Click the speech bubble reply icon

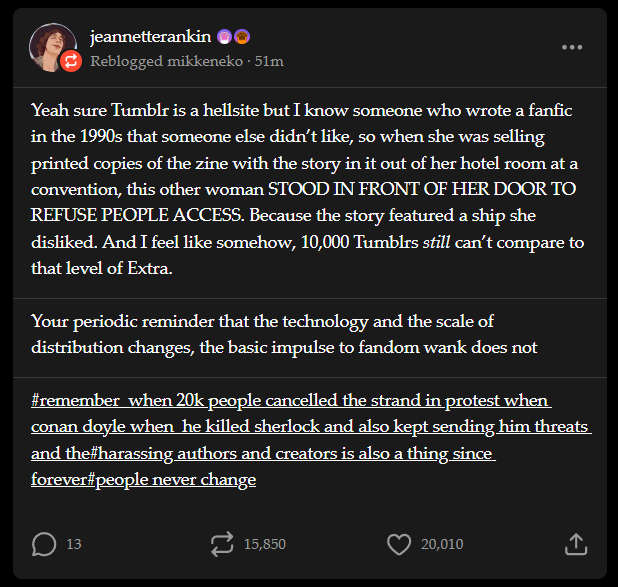[x=44, y=544]
